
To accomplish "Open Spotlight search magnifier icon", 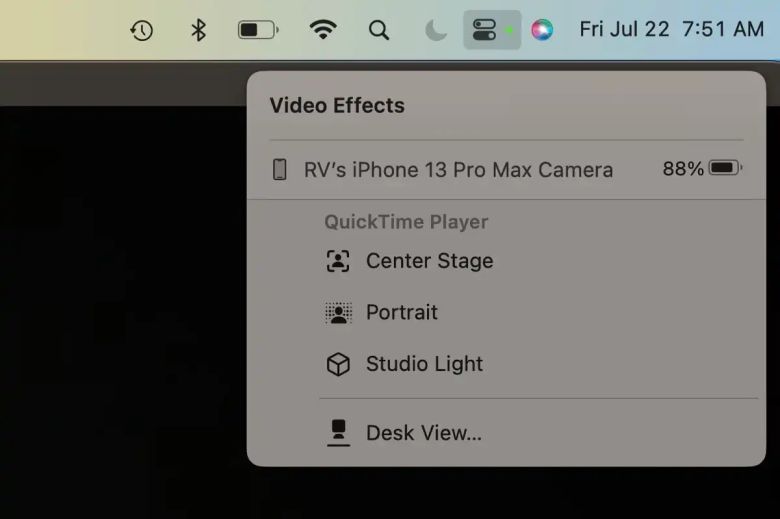I will 379,30.
